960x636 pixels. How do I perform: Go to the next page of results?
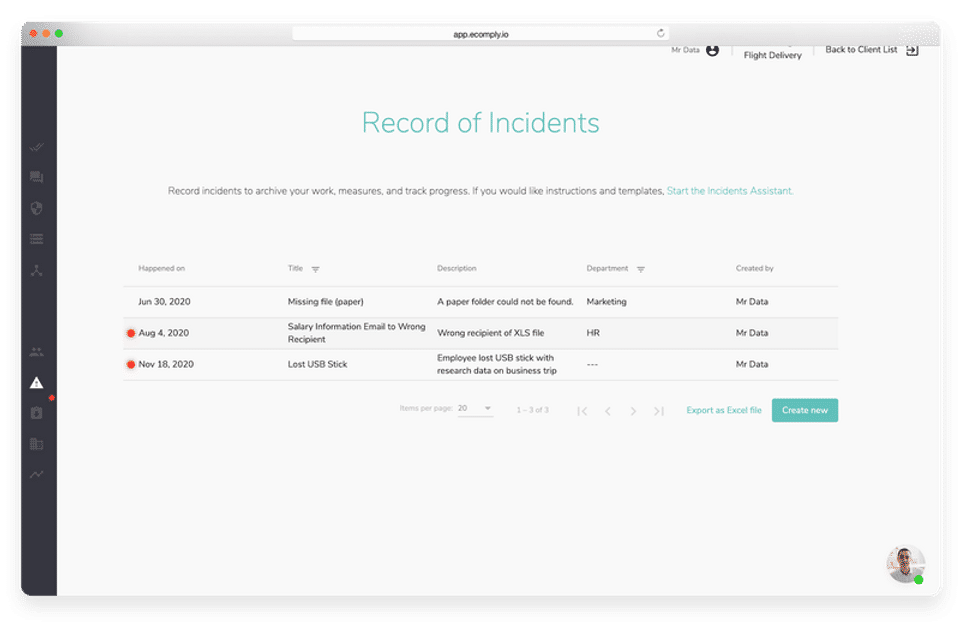pyautogui.click(x=633, y=411)
